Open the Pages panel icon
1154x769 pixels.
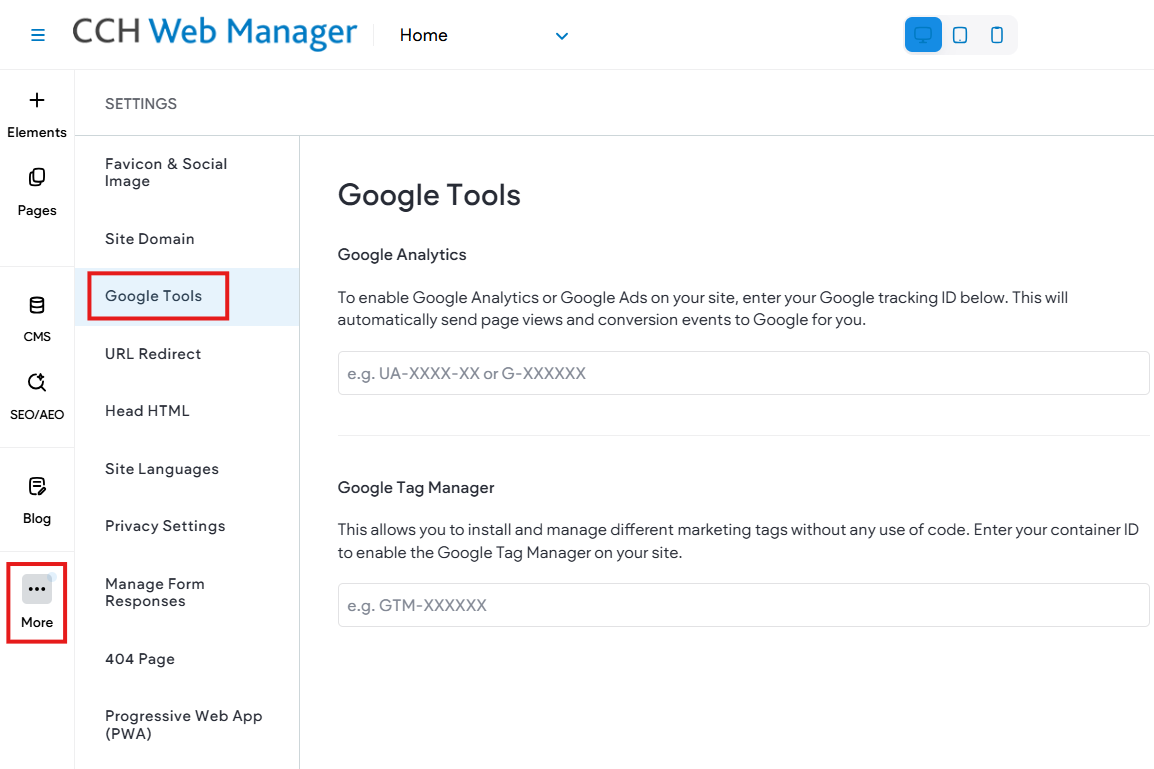(37, 177)
